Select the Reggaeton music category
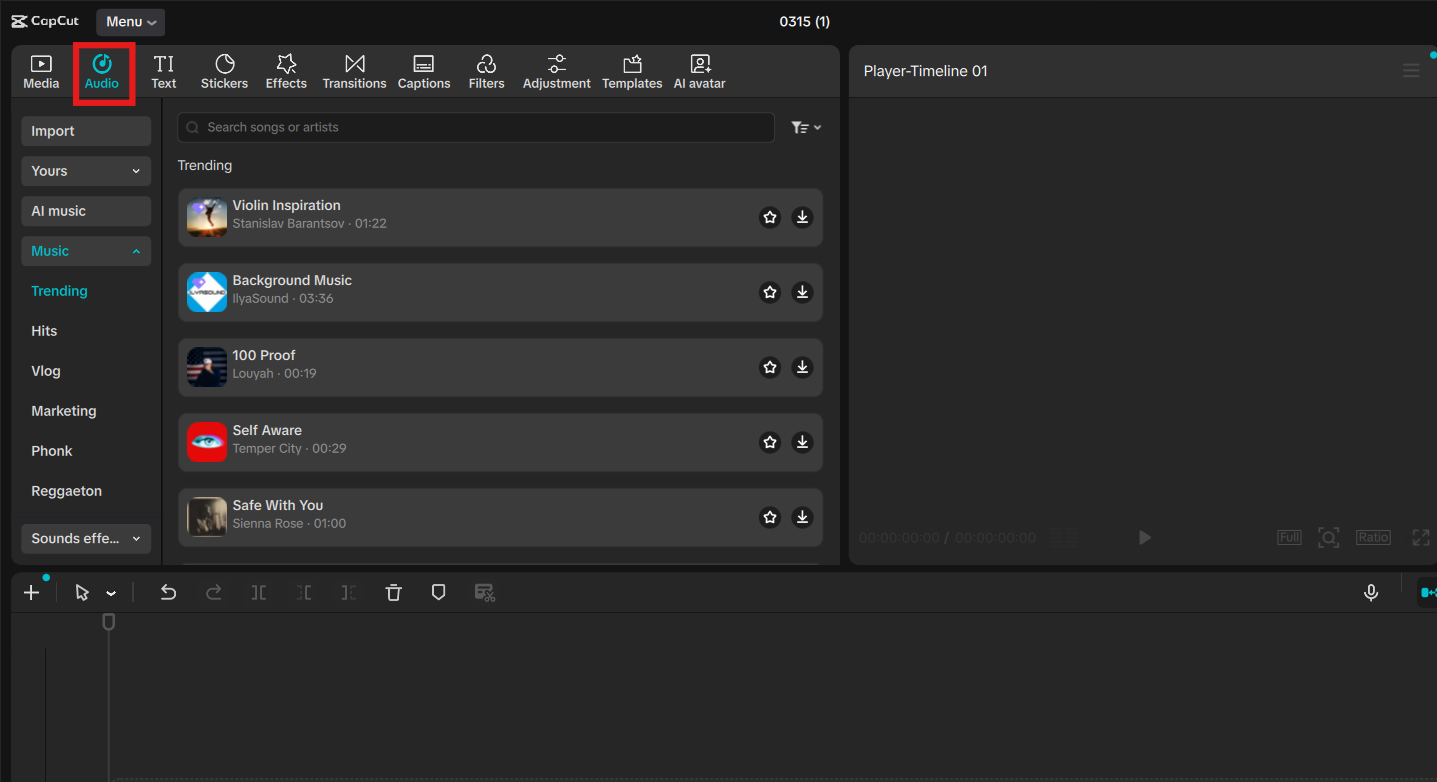This screenshot has width=1437, height=782. tap(66, 491)
